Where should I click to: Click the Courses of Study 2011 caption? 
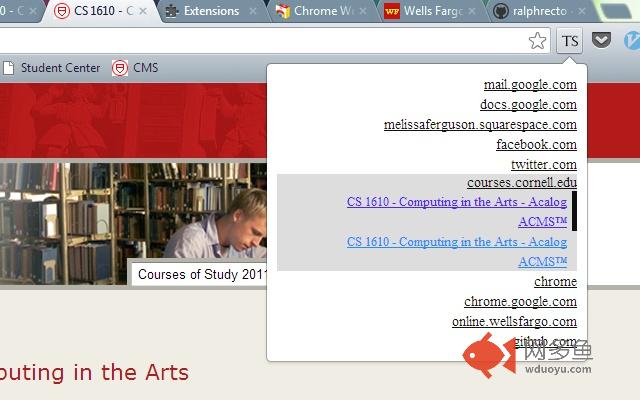point(203,274)
